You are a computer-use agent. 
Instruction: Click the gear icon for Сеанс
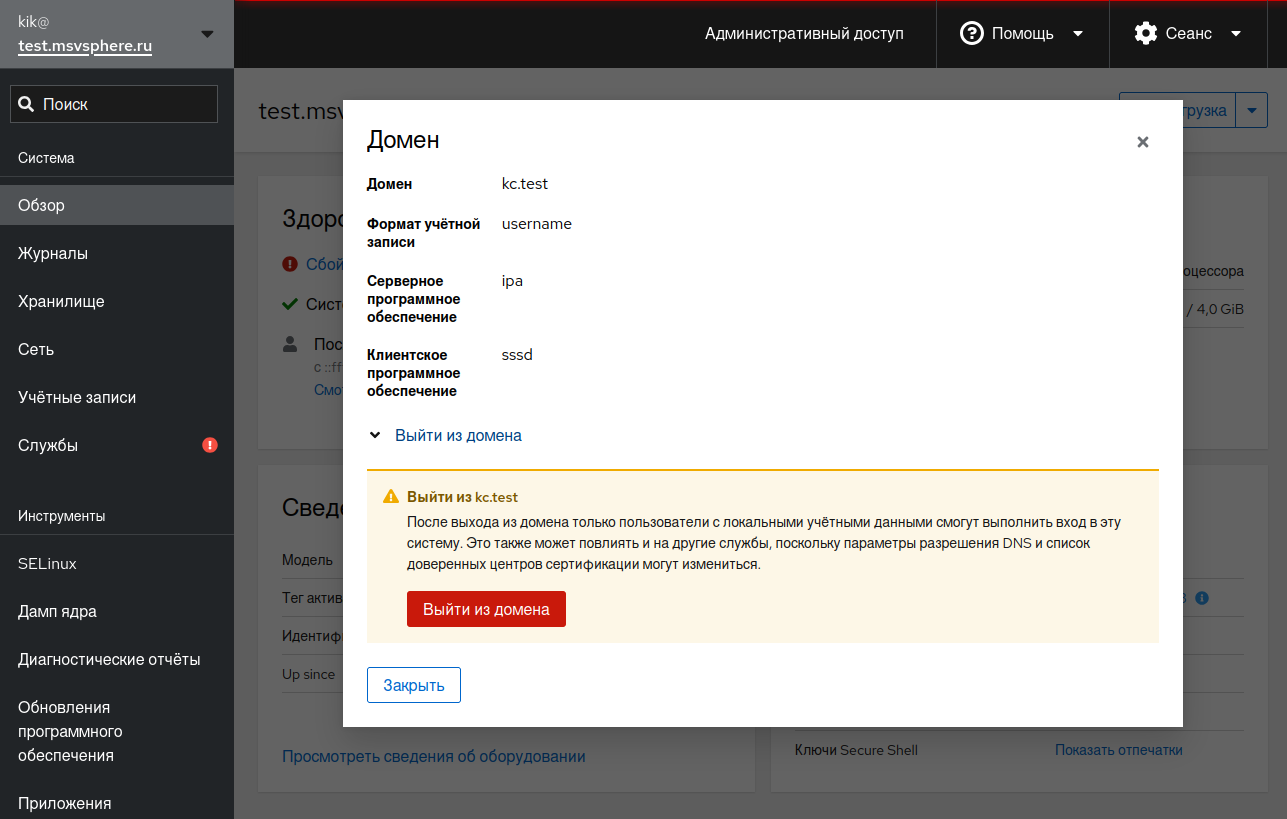1145,34
